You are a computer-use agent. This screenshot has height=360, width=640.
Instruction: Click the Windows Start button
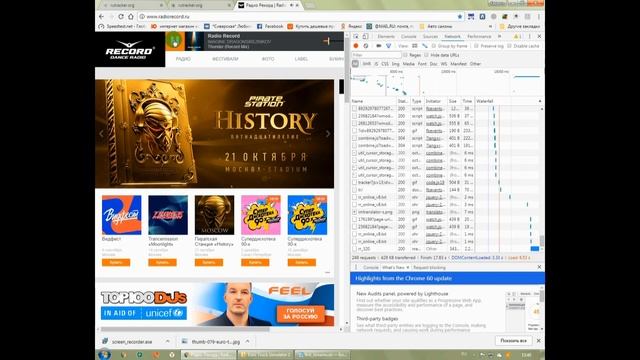coord(104,354)
